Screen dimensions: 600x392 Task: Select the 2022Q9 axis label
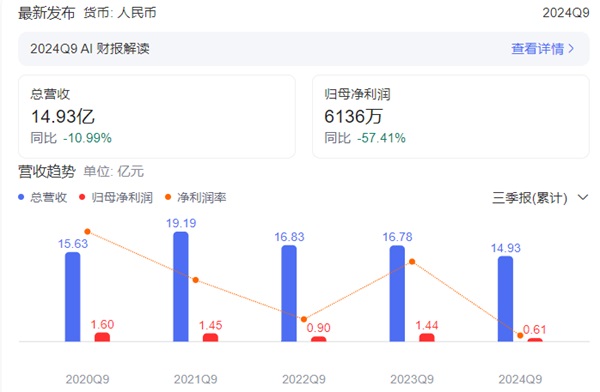(x=304, y=379)
